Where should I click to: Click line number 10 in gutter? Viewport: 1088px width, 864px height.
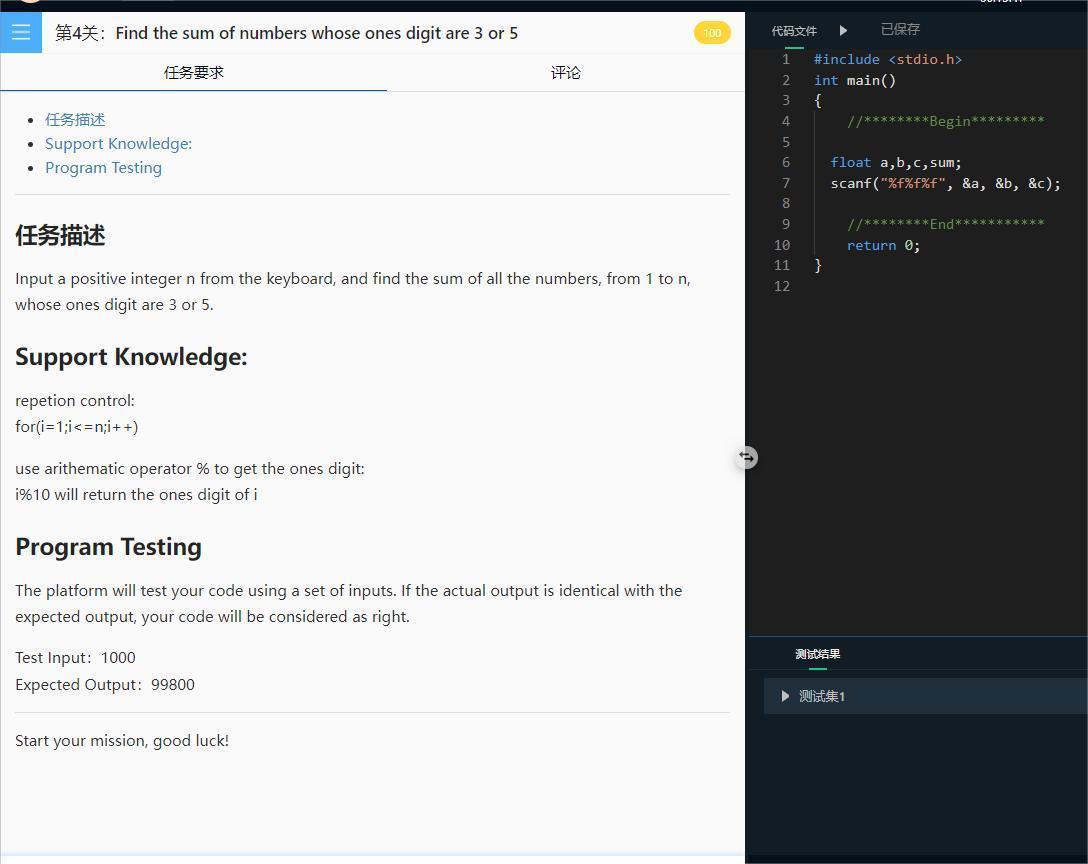pyautogui.click(x=782, y=245)
